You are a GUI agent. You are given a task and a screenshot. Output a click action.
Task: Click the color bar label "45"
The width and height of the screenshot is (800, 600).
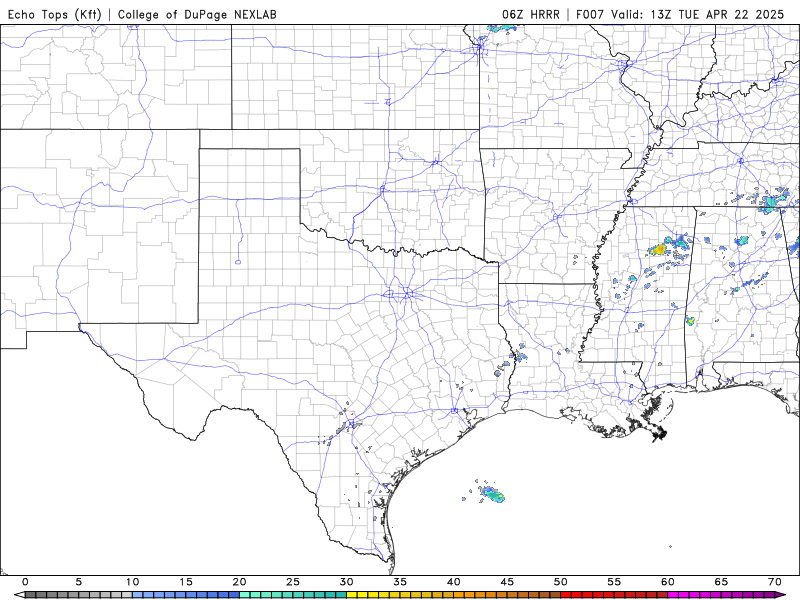point(507,582)
